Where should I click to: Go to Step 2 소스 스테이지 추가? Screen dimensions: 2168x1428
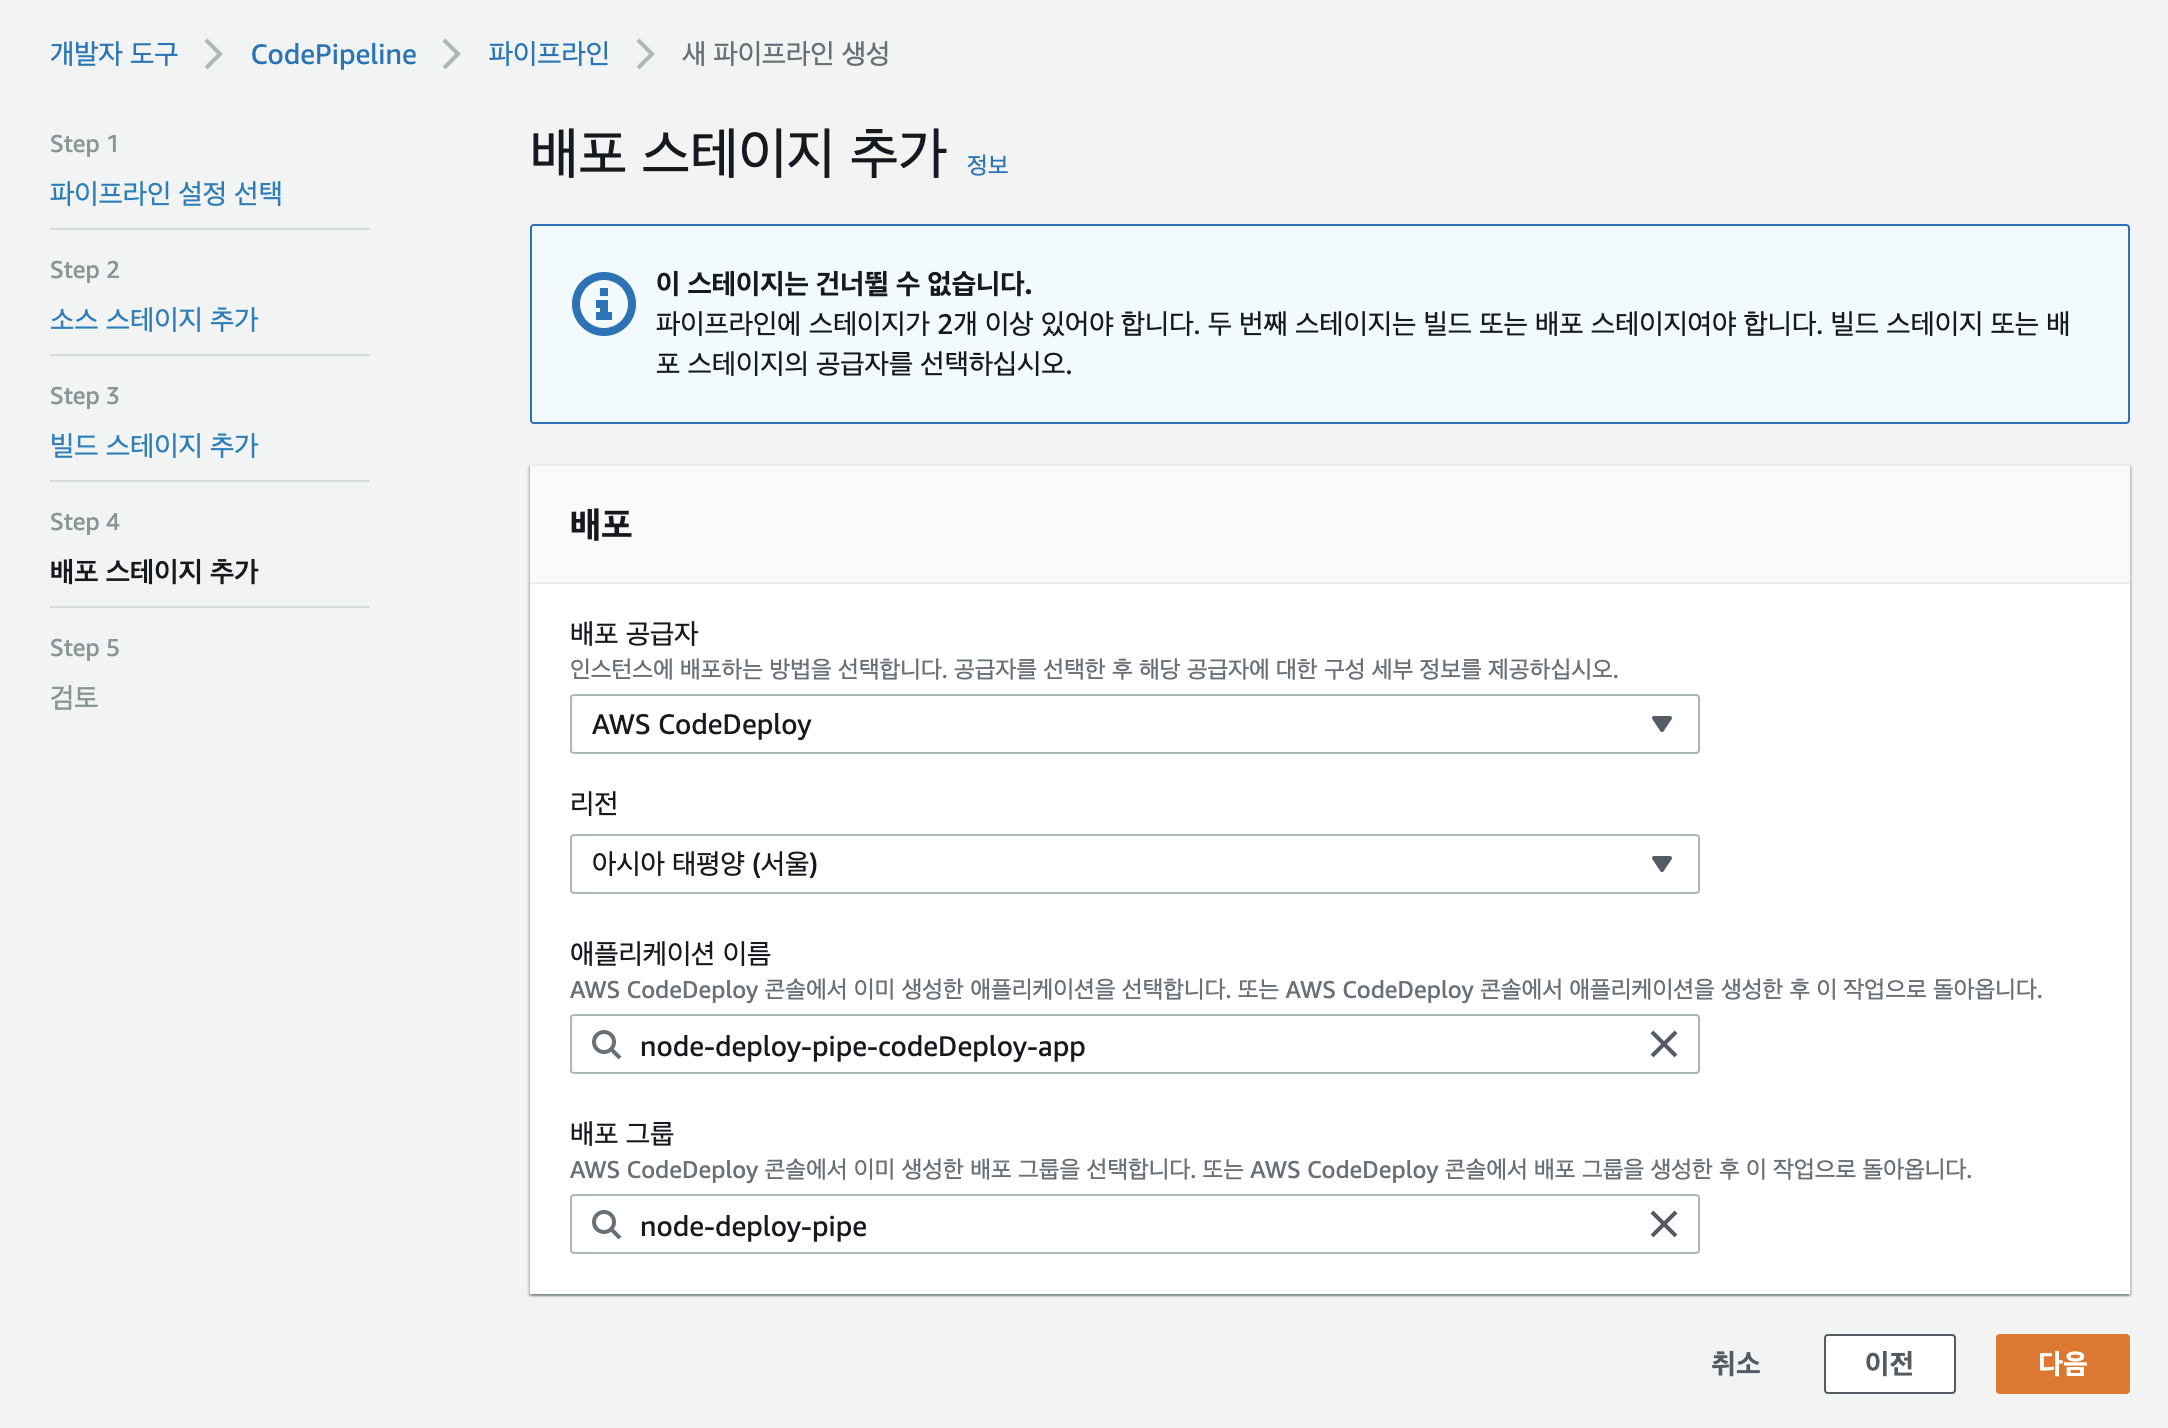(x=154, y=318)
